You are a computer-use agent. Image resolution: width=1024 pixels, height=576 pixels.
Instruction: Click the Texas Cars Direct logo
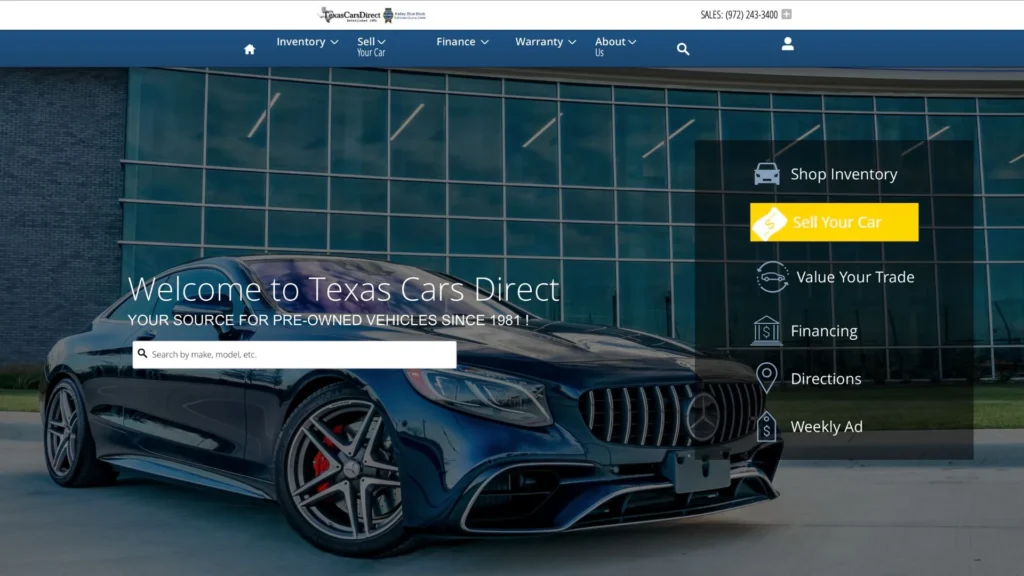coord(349,14)
